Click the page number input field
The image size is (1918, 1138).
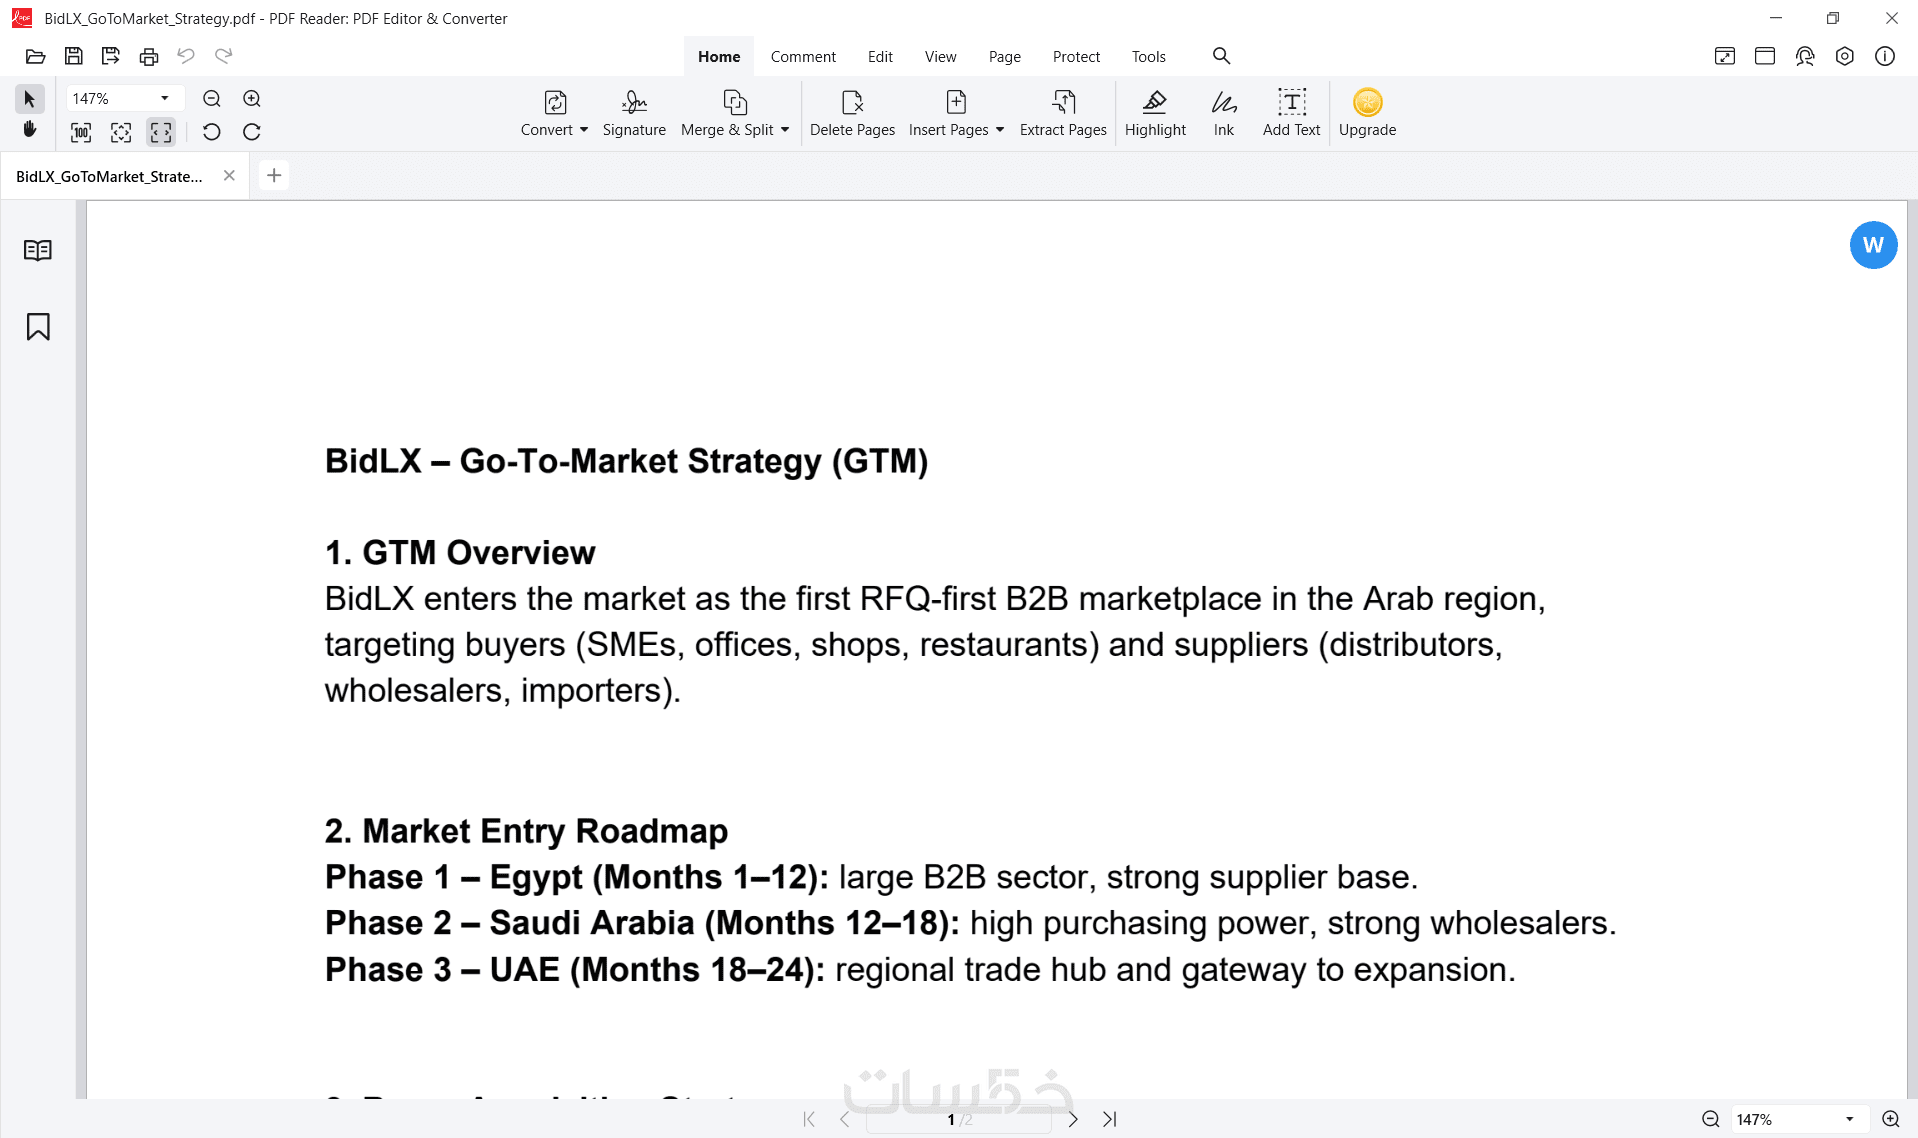point(958,1119)
